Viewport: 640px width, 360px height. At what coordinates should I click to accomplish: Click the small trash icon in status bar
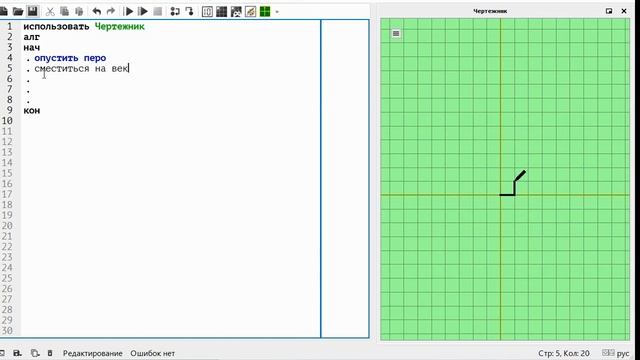click(x=50, y=353)
